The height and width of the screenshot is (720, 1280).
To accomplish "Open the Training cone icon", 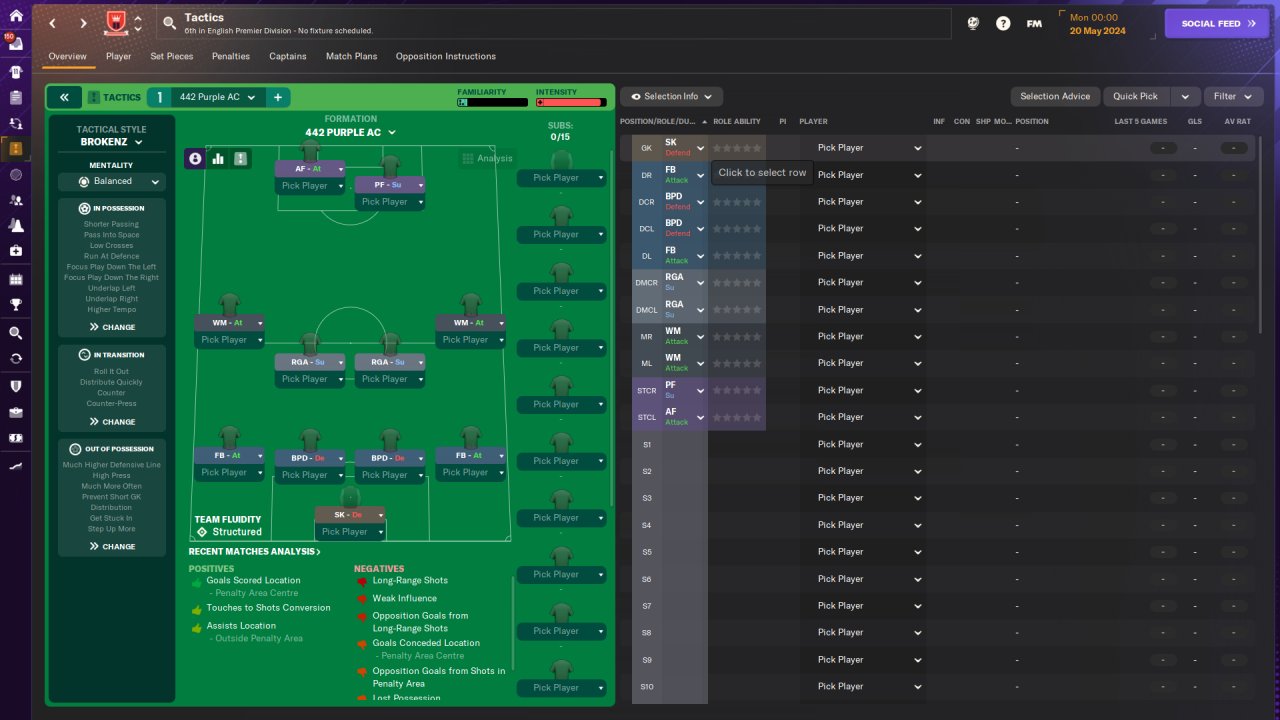I will [x=15, y=226].
